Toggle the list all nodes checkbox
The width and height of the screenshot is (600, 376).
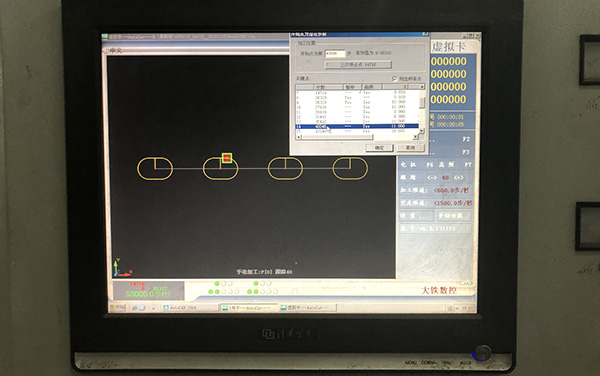tap(395, 78)
